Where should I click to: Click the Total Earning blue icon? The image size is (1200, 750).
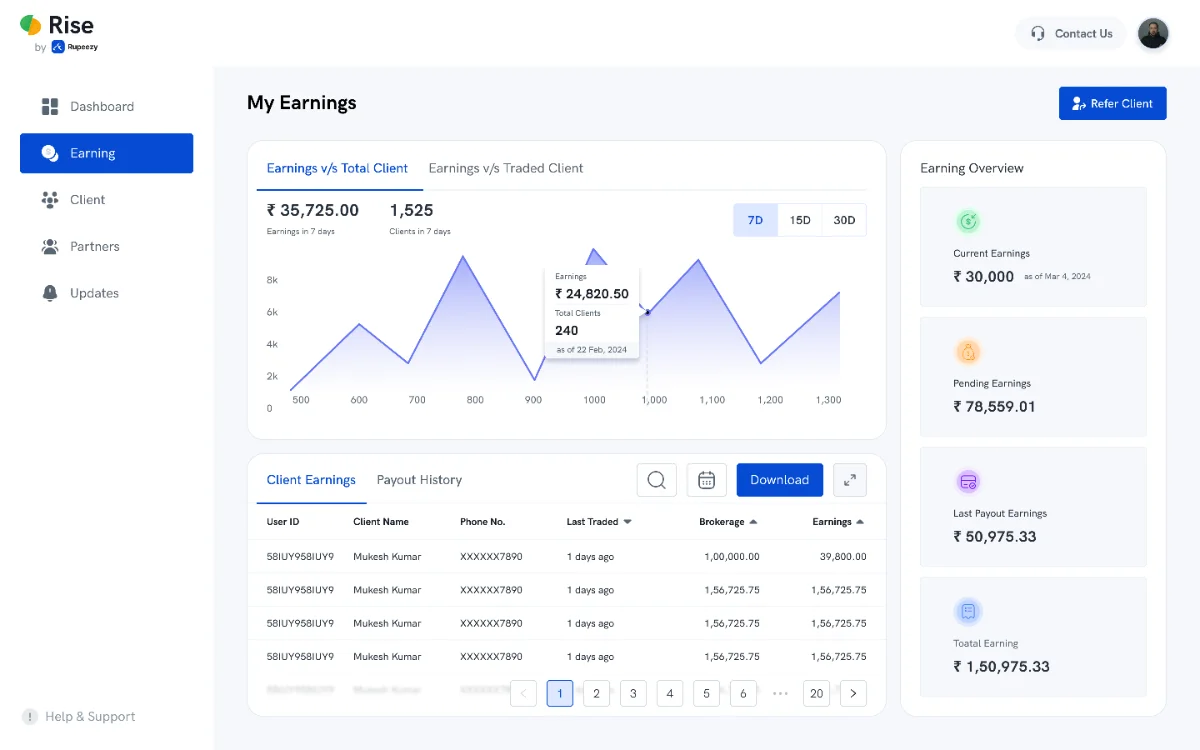coord(967,611)
